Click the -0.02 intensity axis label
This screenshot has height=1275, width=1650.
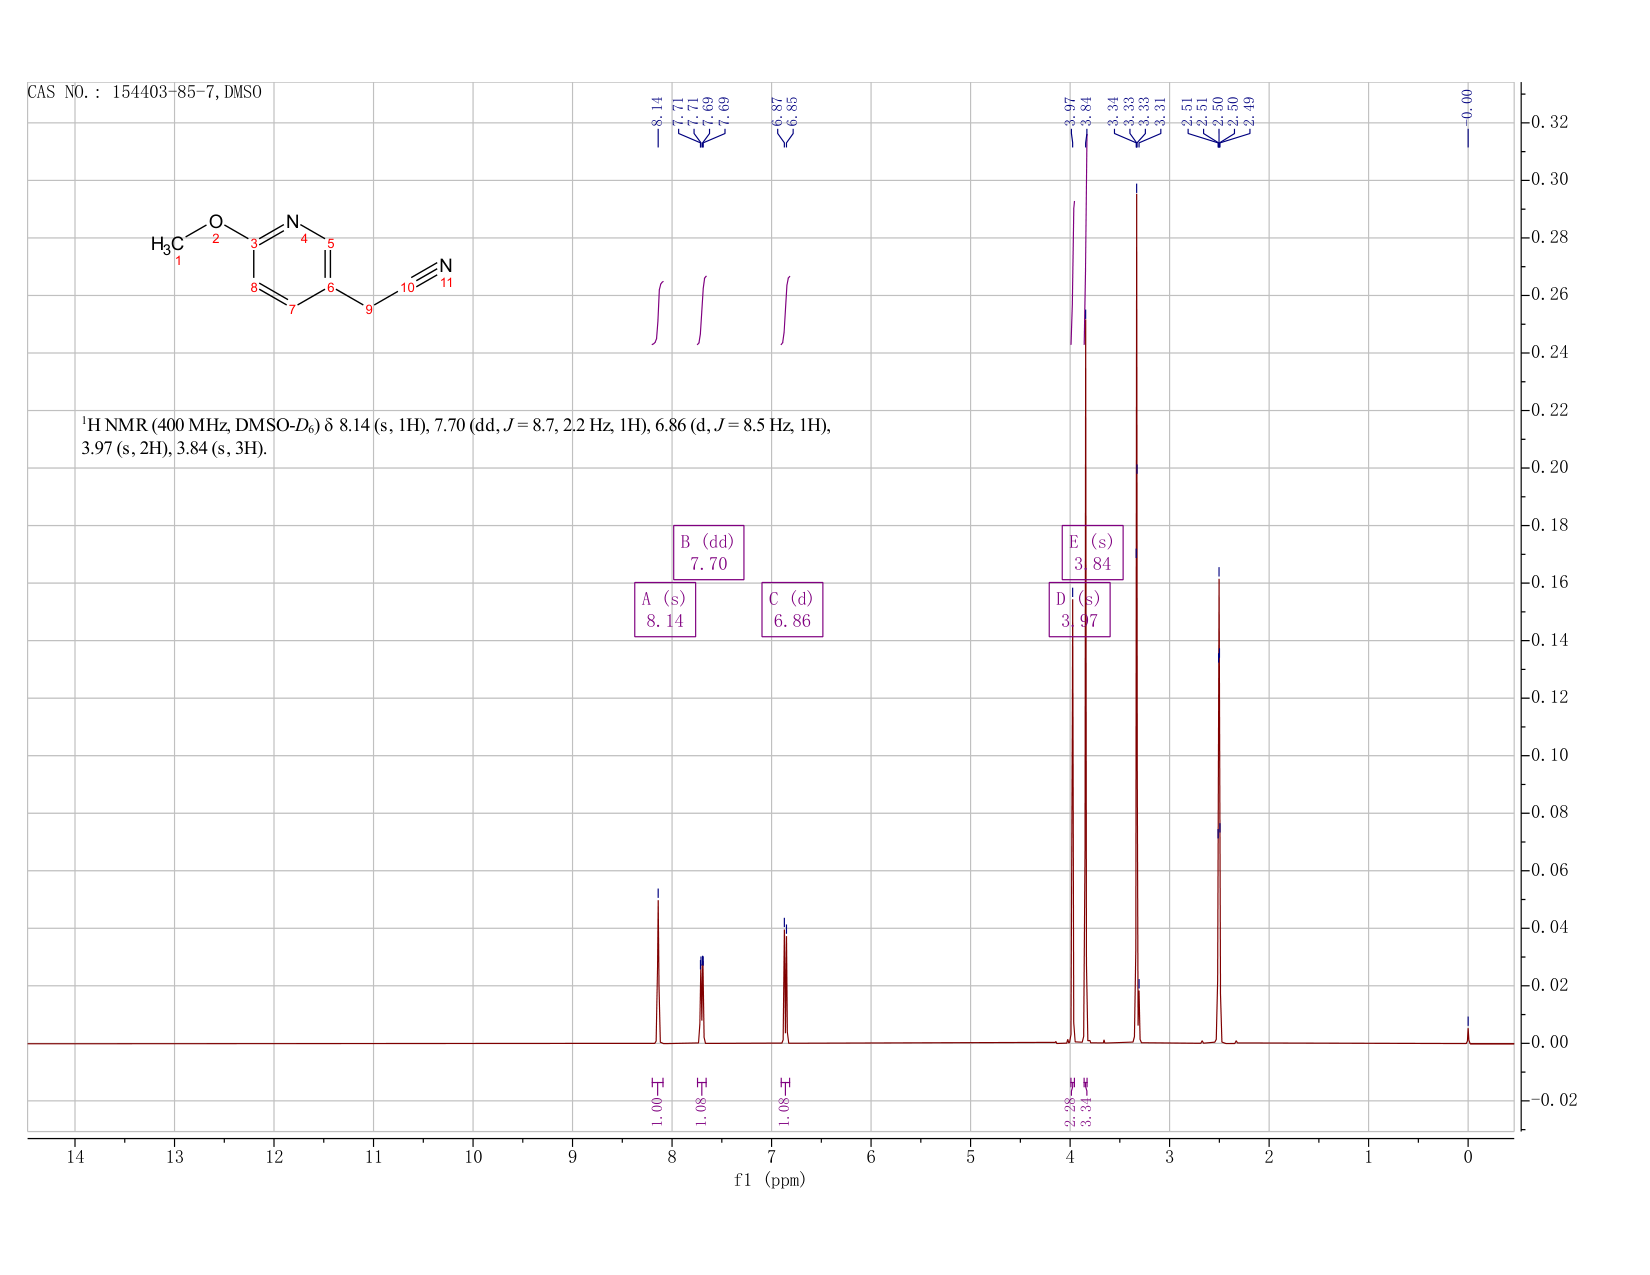tap(1553, 1100)
